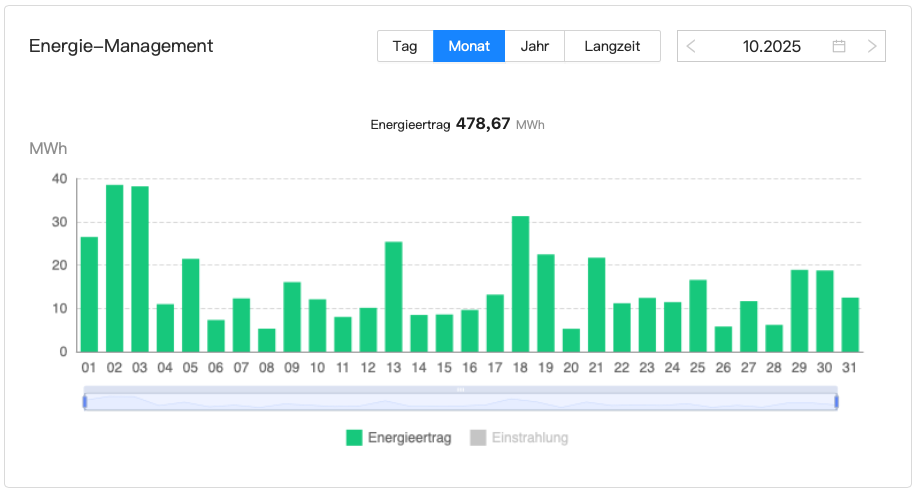Screen dimensions: 915x493
Task: Click the bar for day 18
Action: [520, 284]
